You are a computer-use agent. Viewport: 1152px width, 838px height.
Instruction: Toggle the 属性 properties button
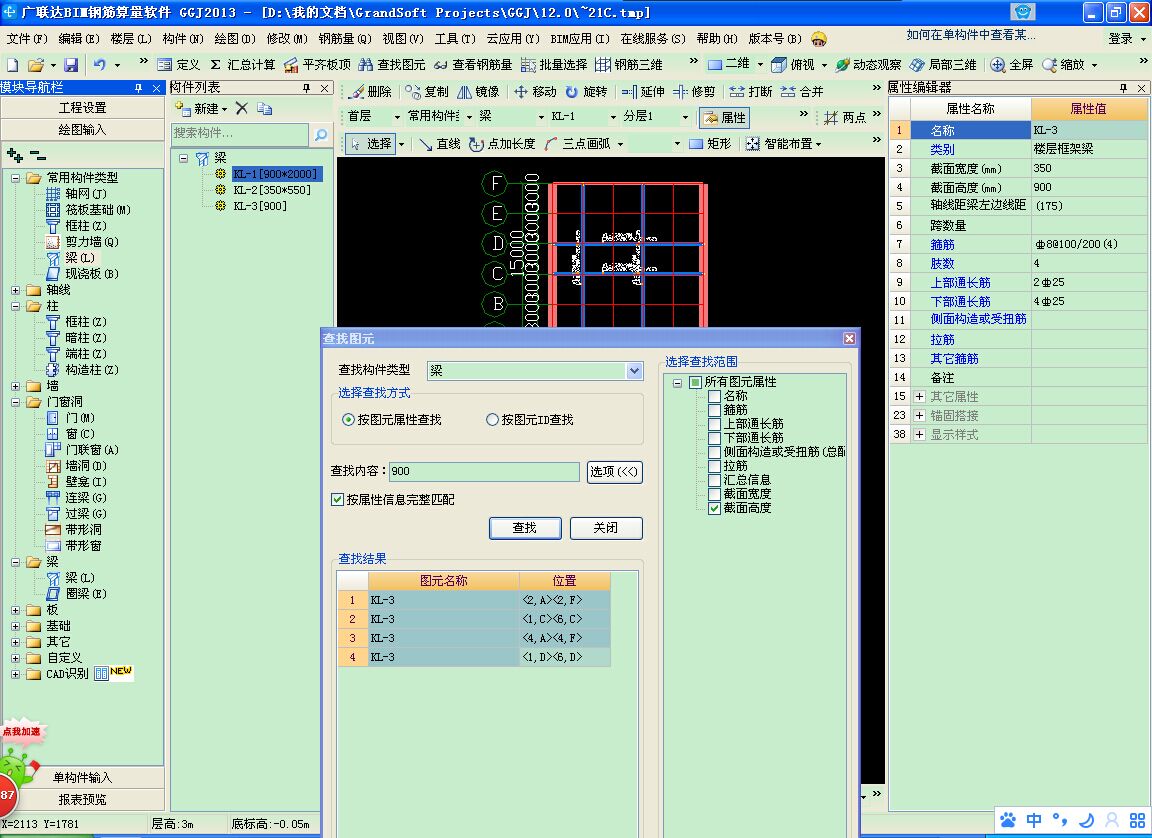[x=724, y=118]
